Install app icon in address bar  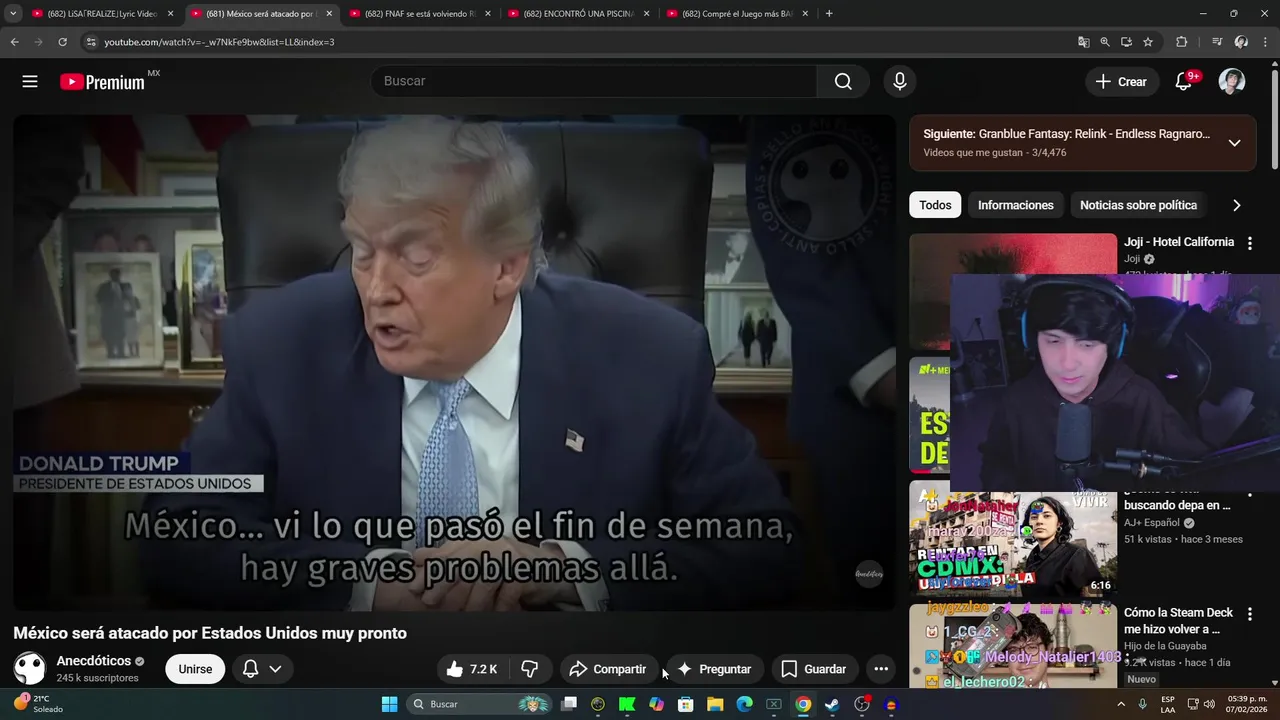1126,42
